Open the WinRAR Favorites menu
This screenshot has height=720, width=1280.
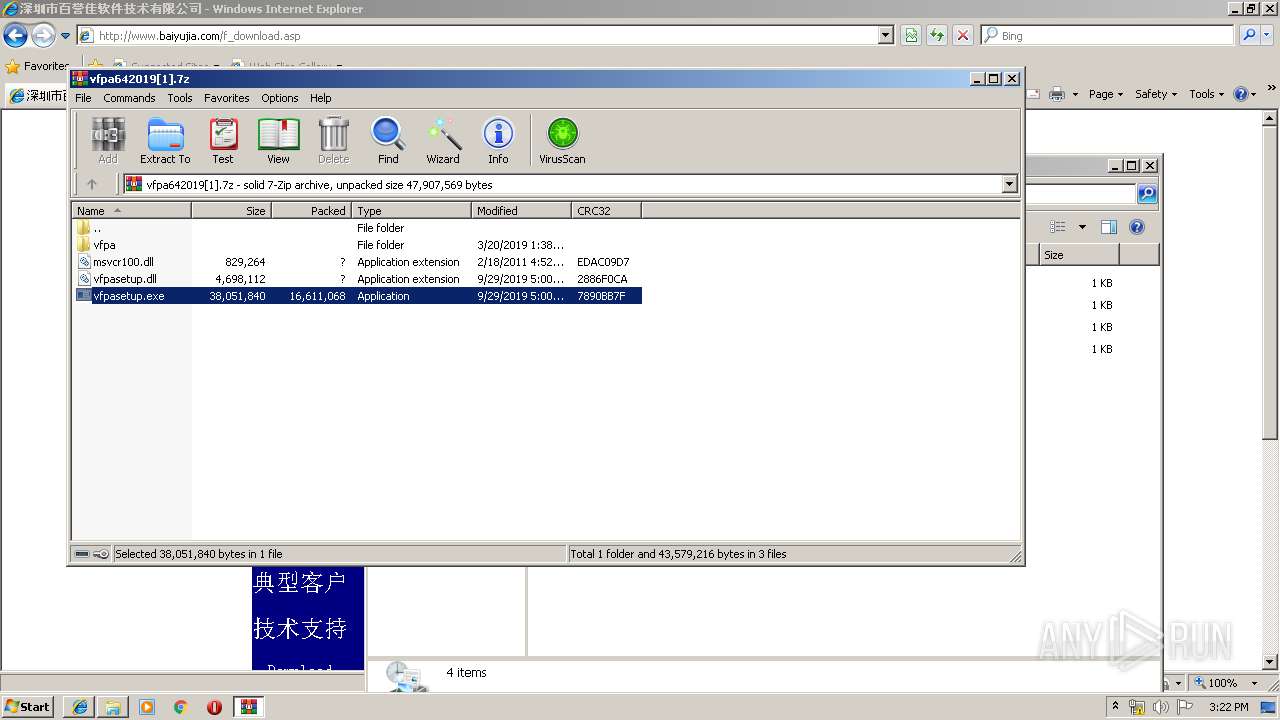(x=227, y=98)
